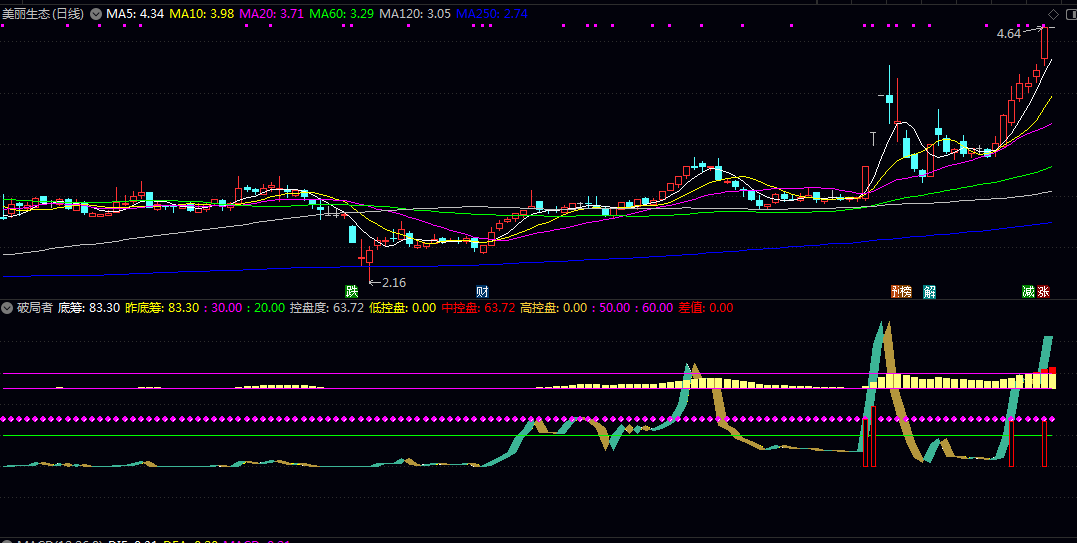
Task: Expand the 破局者 indicator dropdown arrow
Action: (x=8, y=307)
